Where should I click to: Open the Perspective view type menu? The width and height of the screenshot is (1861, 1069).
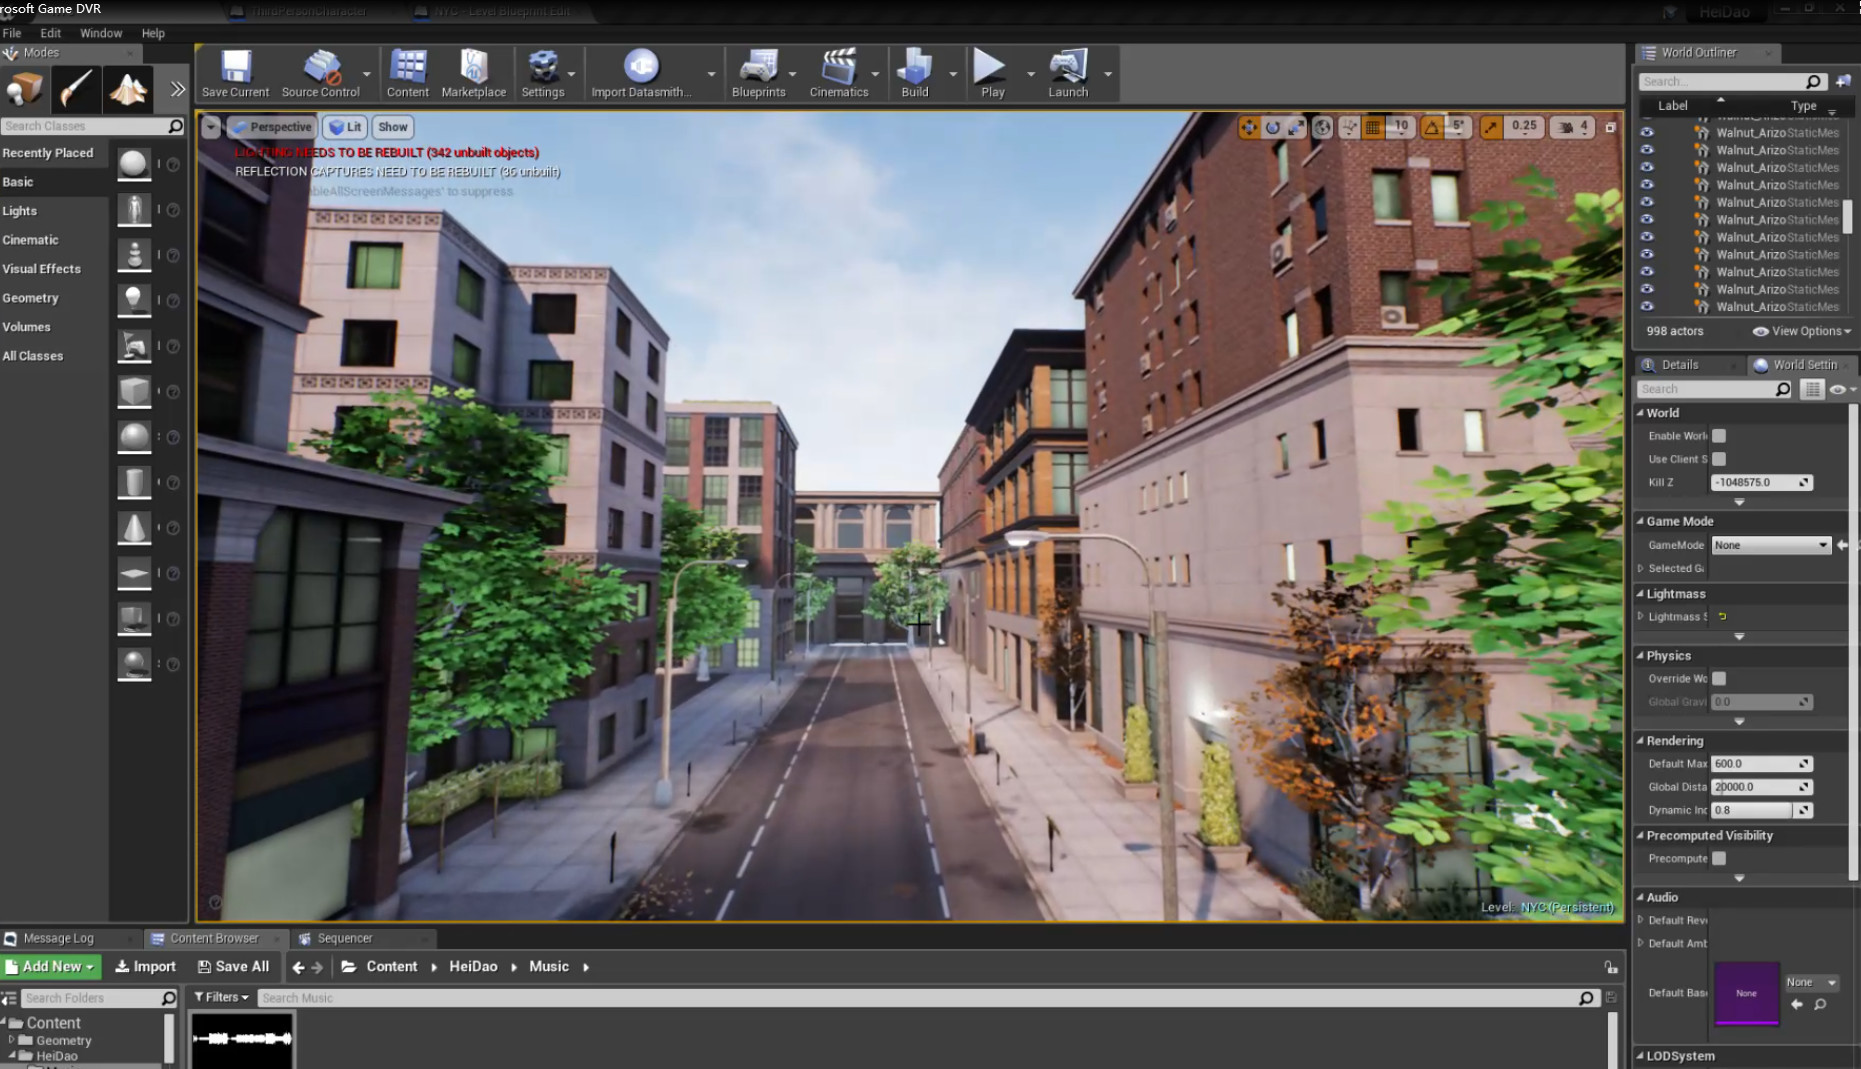272,127
